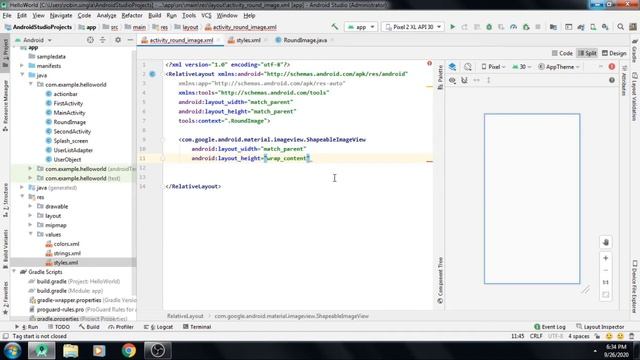Open the Android project view dropdown
Viewport: 640px width, 360px height.
pyautogui.click(x=33, y=40)
